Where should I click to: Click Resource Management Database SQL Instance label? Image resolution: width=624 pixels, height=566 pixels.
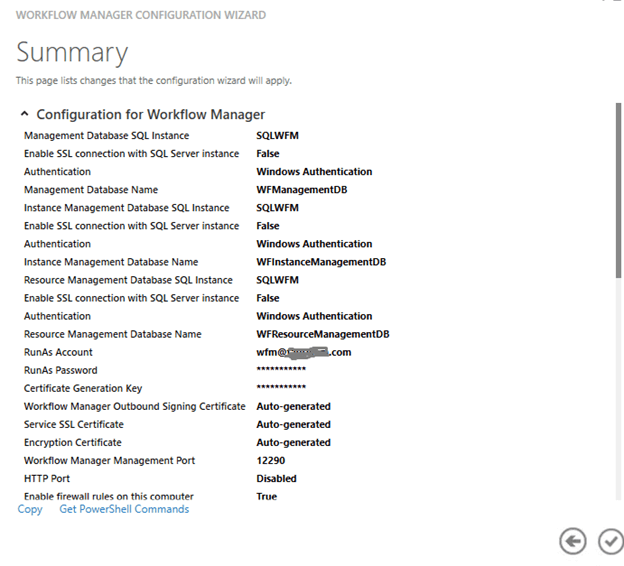[x=128, y=280]
